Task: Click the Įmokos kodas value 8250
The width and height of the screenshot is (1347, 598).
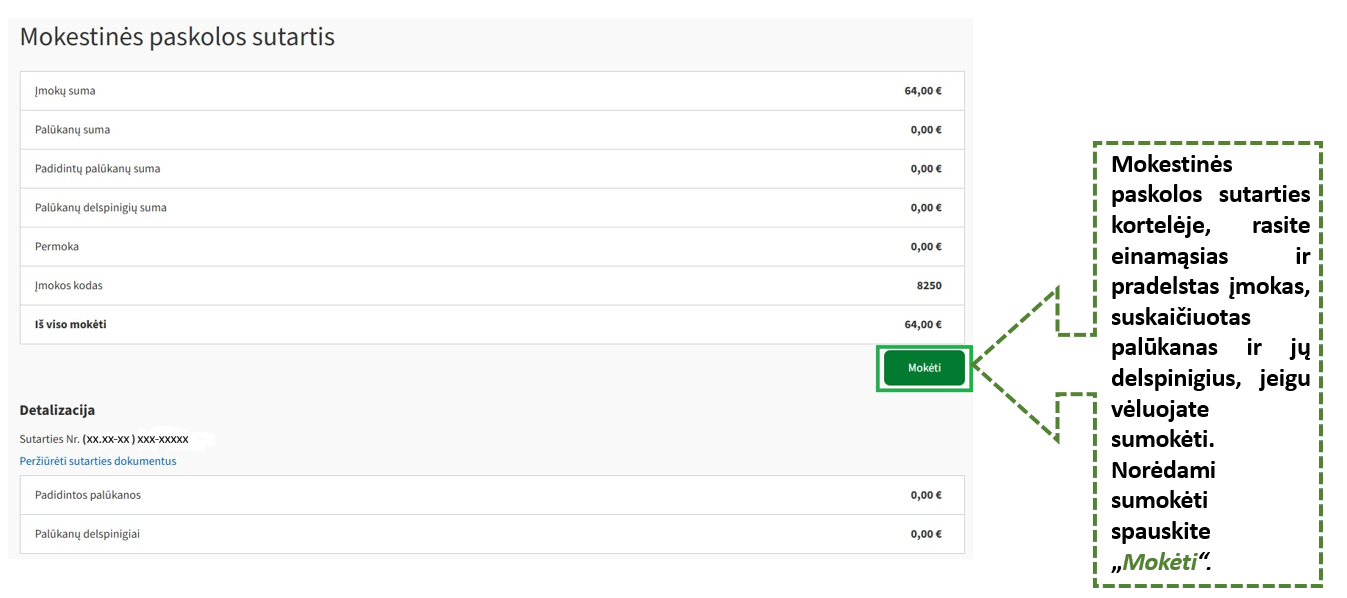Action: coord(929,286)
